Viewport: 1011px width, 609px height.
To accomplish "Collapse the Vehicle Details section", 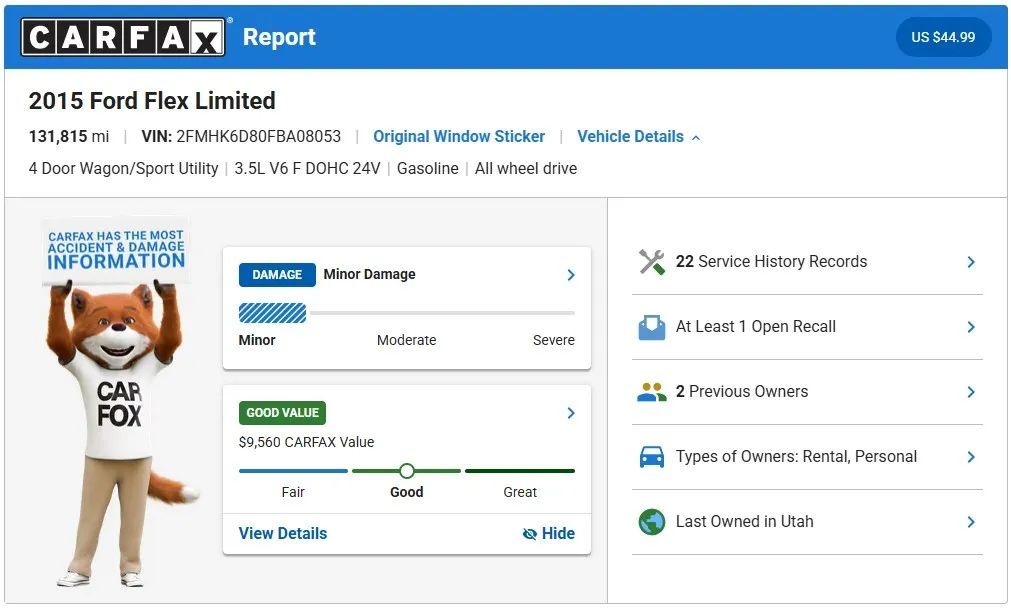I will (638, 137).
